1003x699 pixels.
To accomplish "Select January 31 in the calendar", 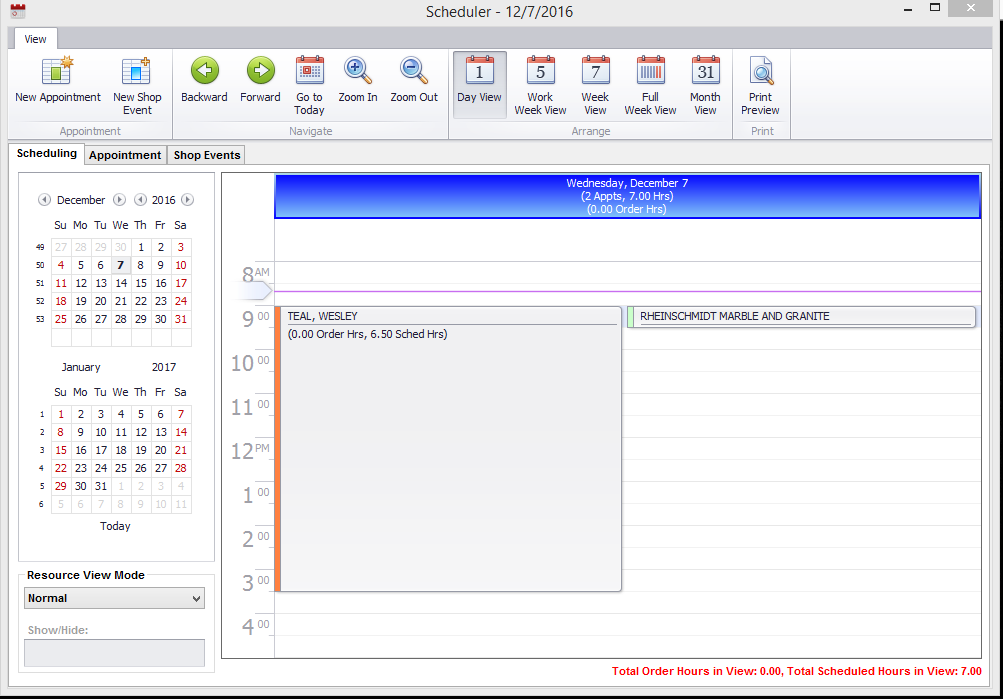I will (x=101, y=486).
